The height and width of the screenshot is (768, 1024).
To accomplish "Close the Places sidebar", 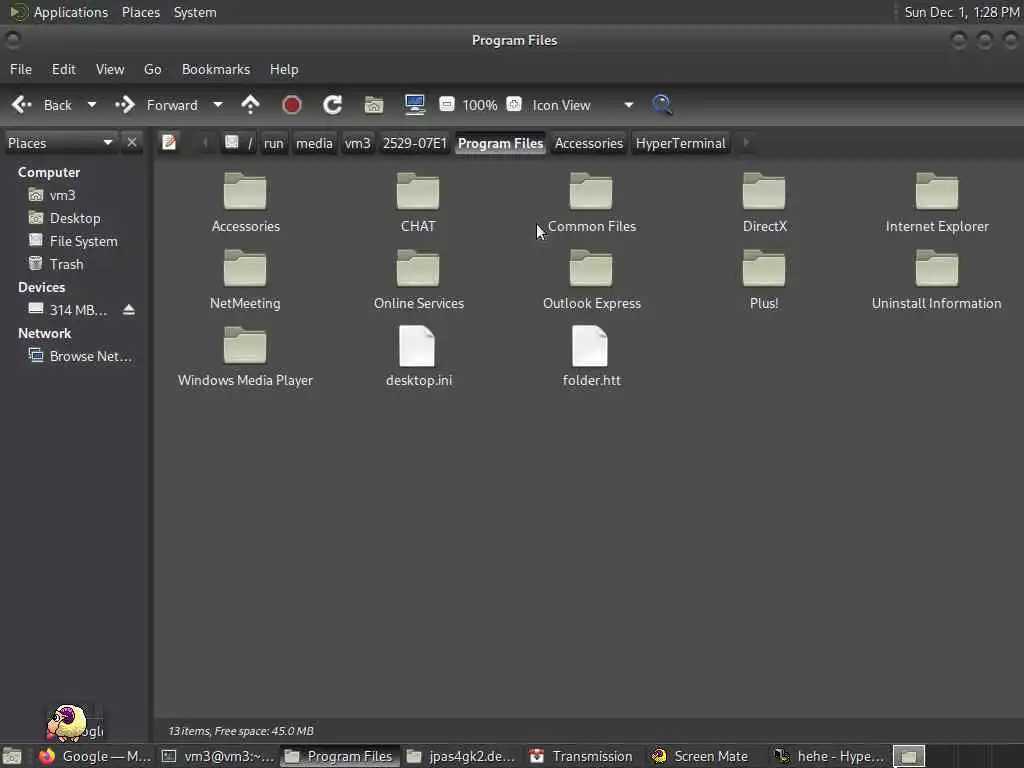I will tap(132, 142).
